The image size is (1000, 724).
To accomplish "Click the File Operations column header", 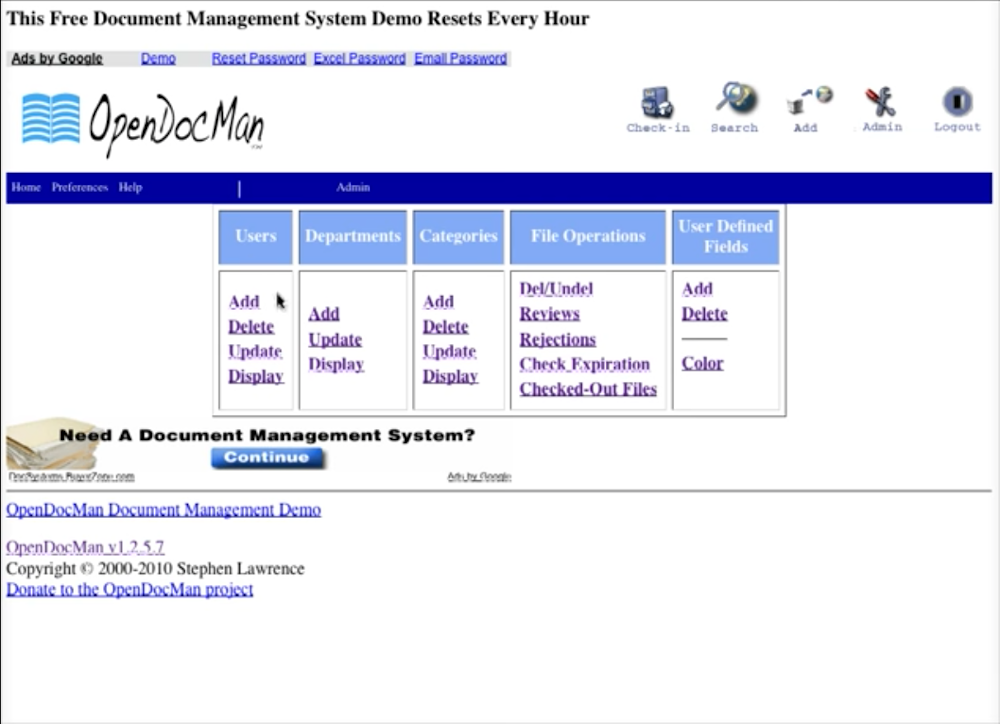I will tap(588, 237).
